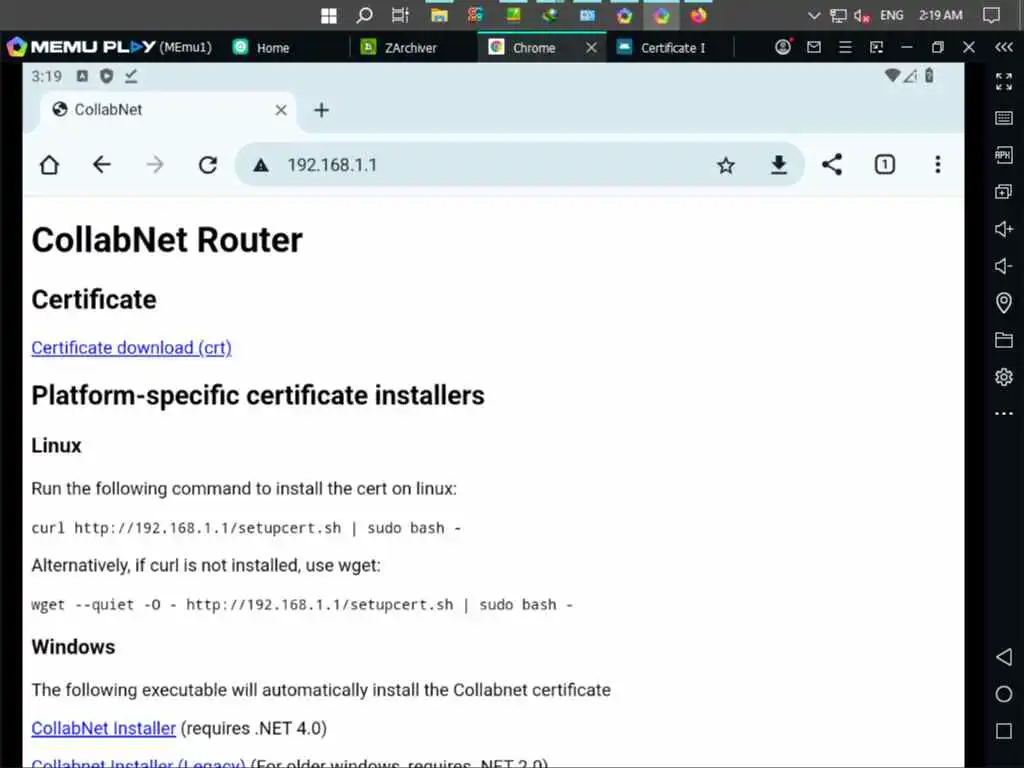This screenshot has width=1024, height=768.
Task: Share the page via share icon
Action: 831,165
